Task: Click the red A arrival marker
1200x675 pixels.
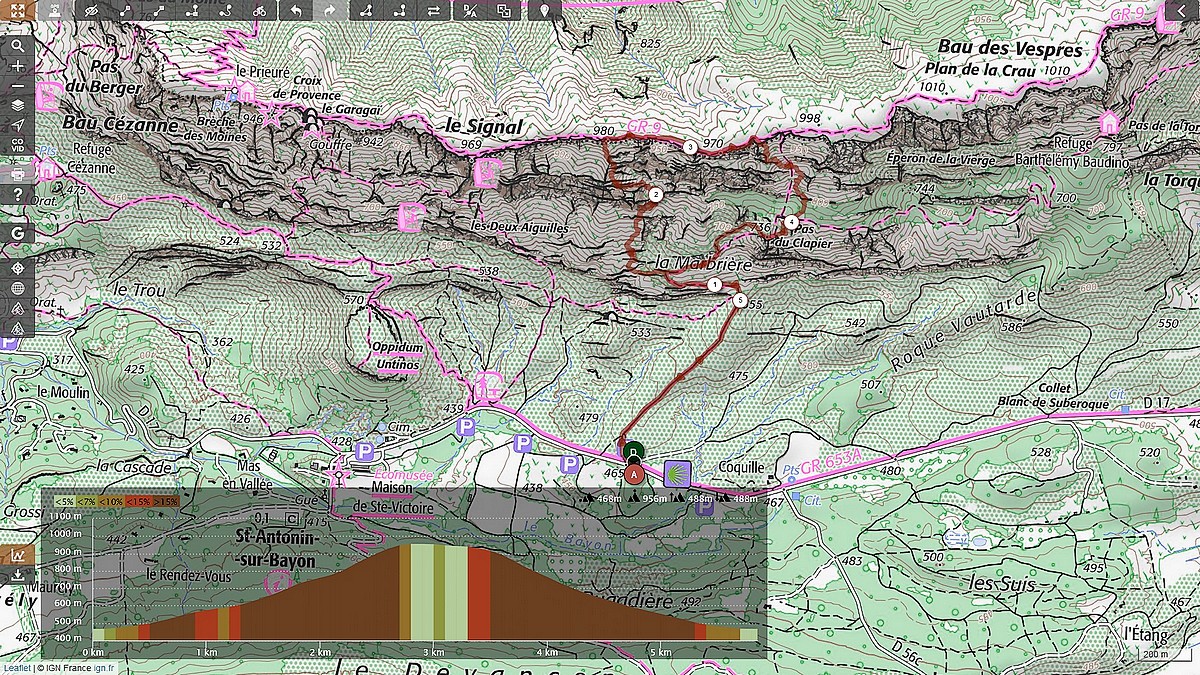Action: coord(633,474)
